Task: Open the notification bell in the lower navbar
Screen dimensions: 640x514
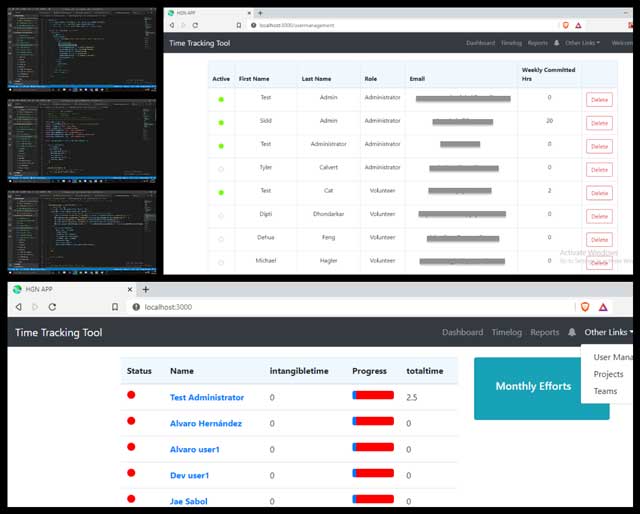Action: pos(572,332)
